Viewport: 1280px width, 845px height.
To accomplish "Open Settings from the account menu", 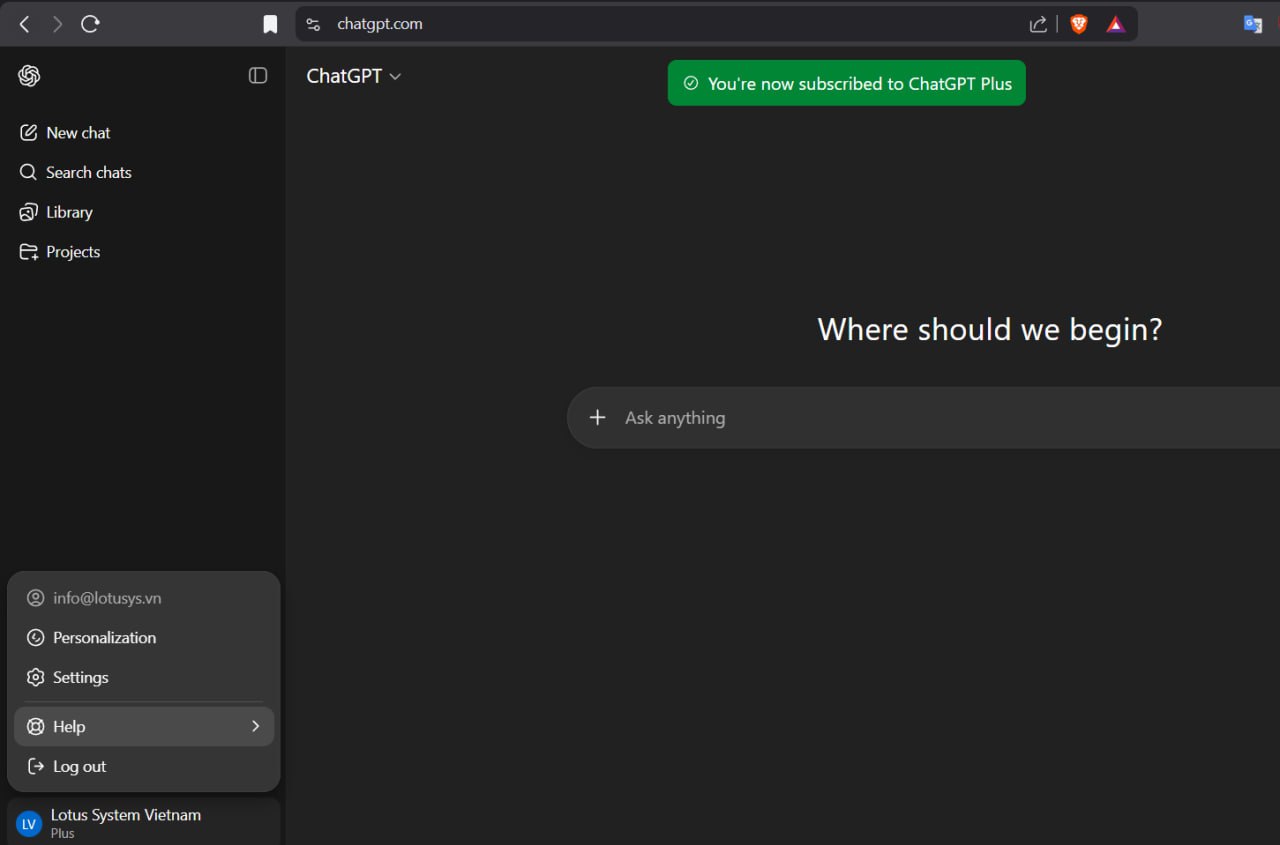I will pos(80,678).
